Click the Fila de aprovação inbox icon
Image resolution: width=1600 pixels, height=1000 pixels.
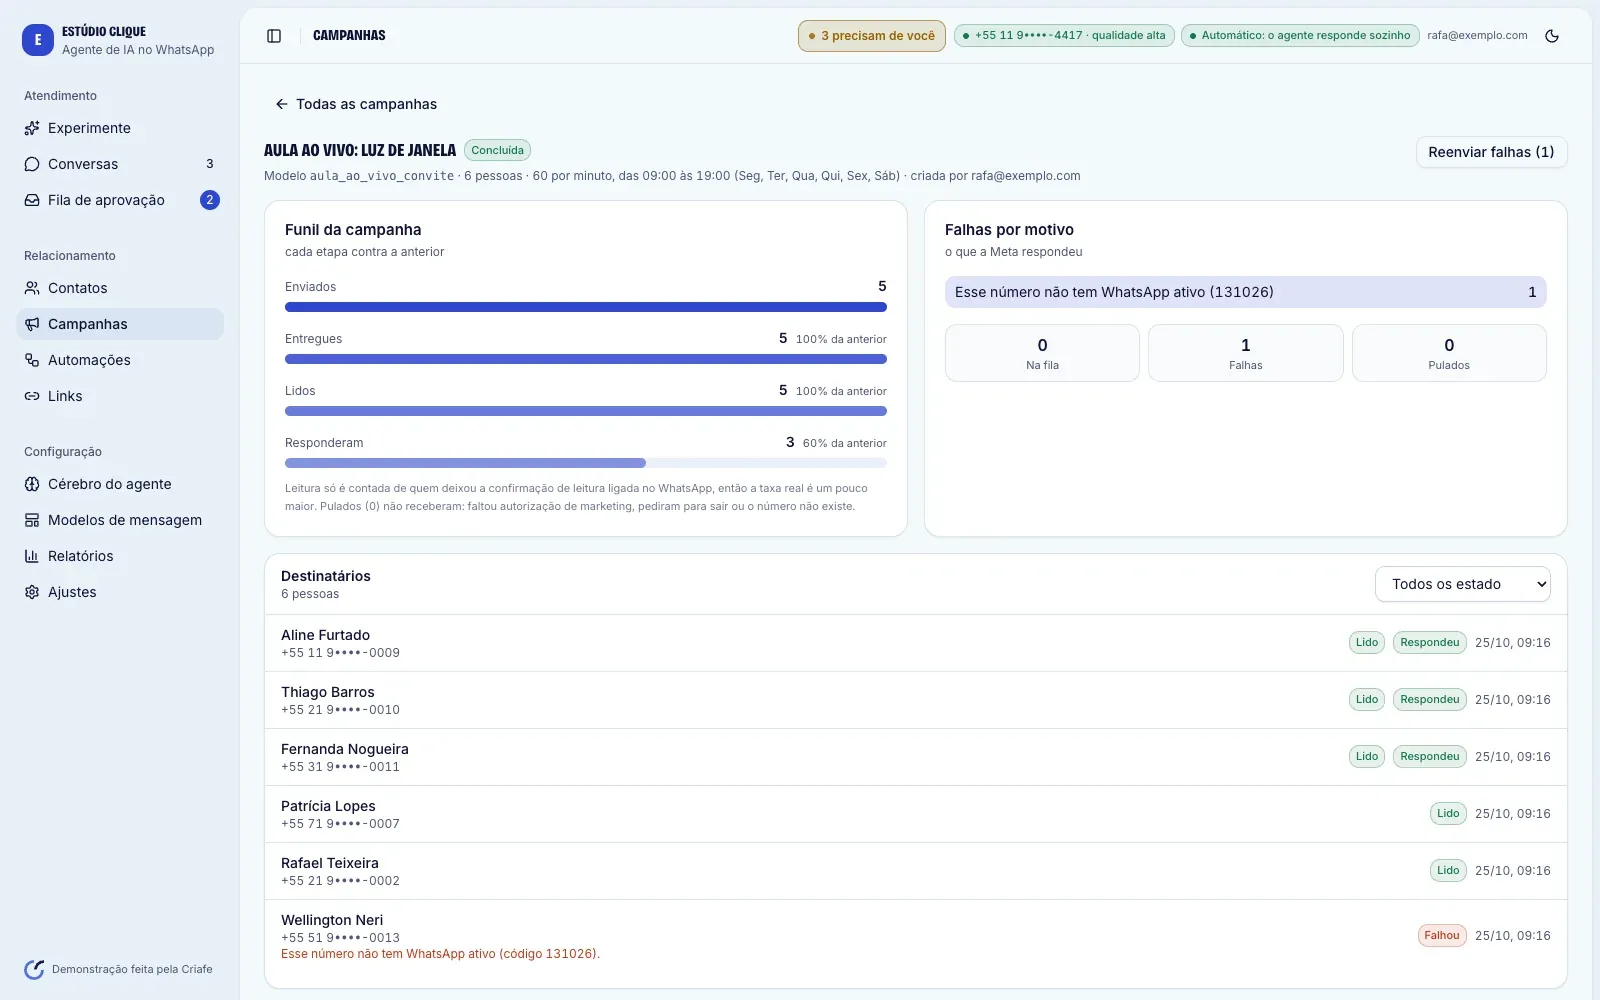[32, 200]
